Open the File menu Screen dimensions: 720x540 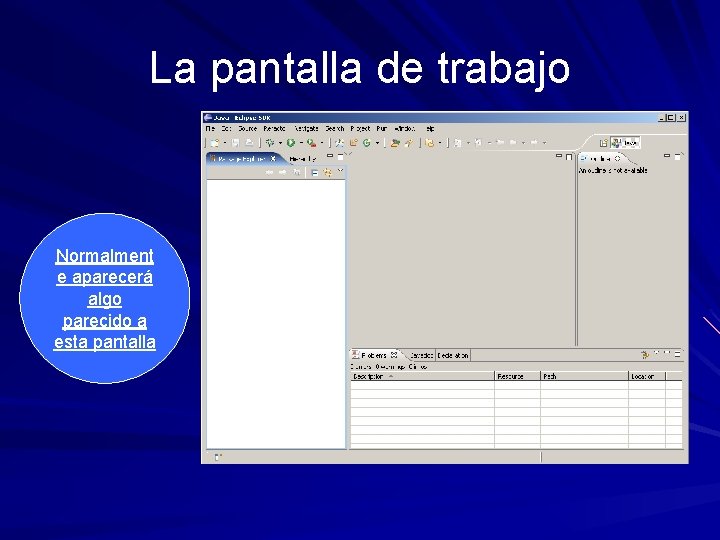(210, 129)
